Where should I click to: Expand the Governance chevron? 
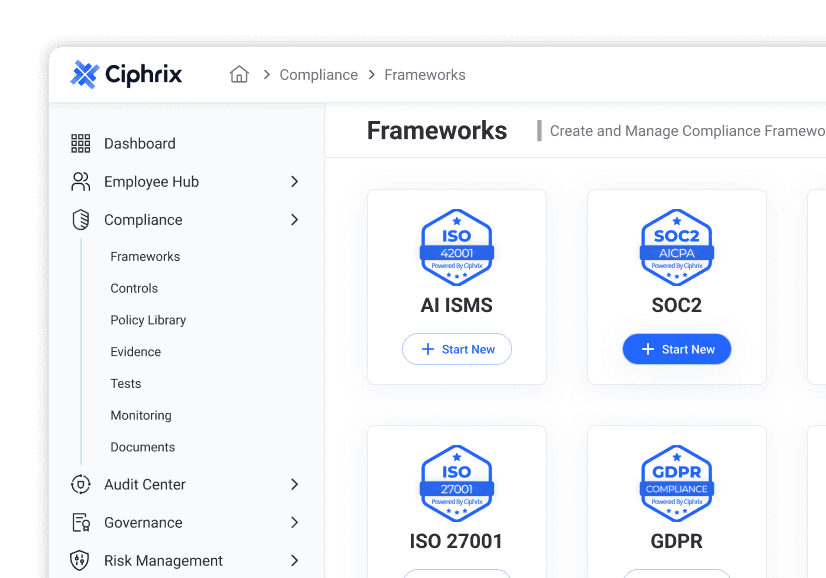tap(294, 523)
